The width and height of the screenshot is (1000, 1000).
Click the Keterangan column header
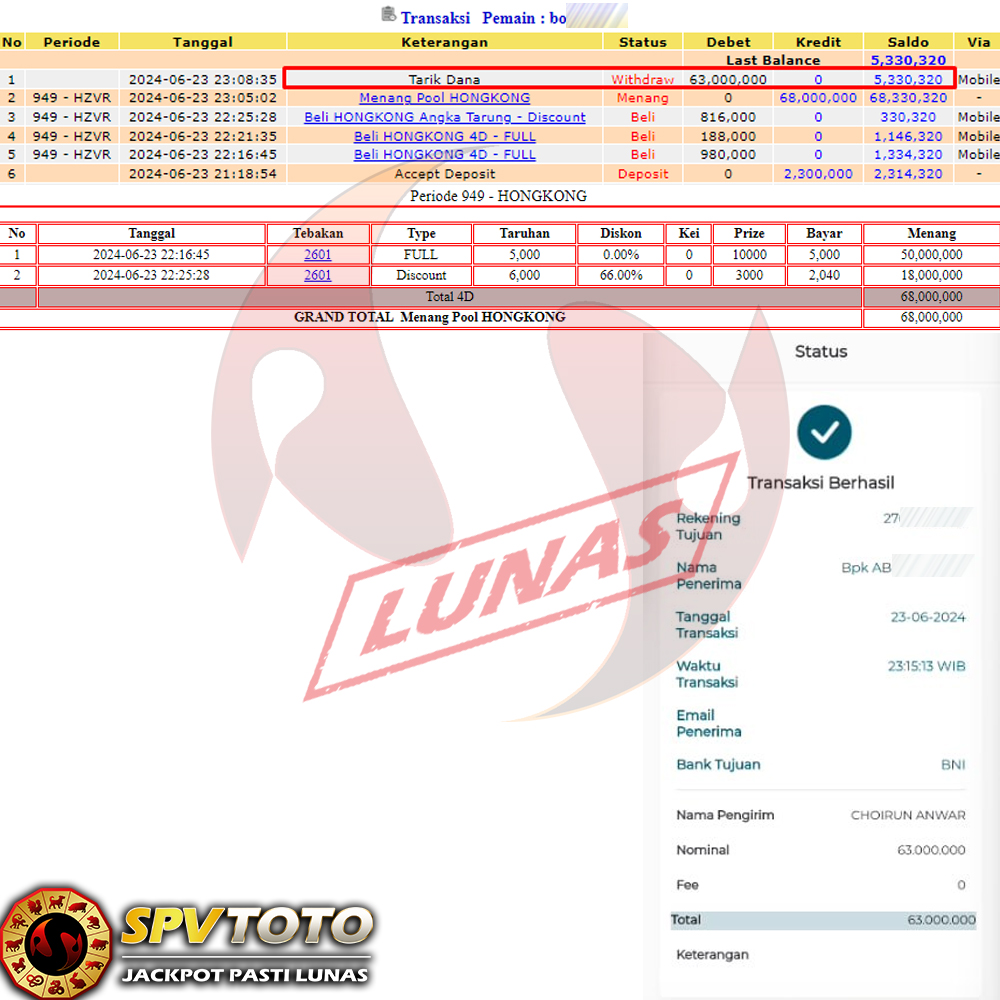pos(444,42)
